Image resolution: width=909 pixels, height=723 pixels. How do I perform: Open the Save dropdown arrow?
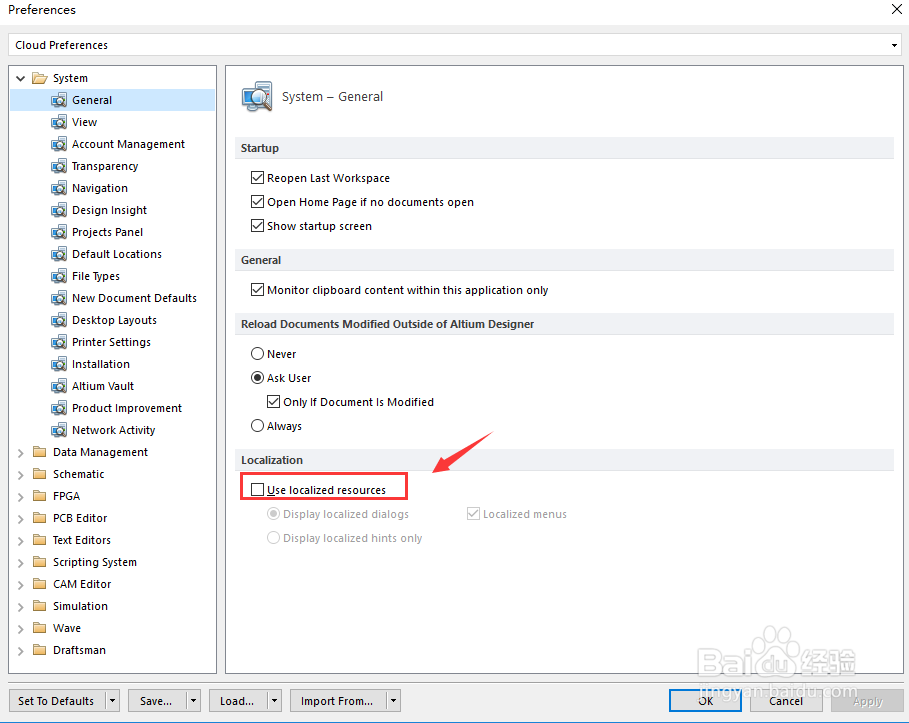[193, 701]
